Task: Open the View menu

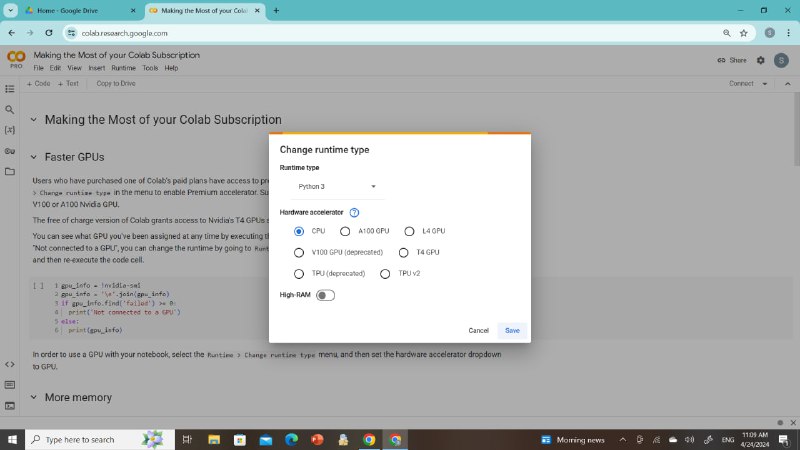Action: click(x=74, y=68)
